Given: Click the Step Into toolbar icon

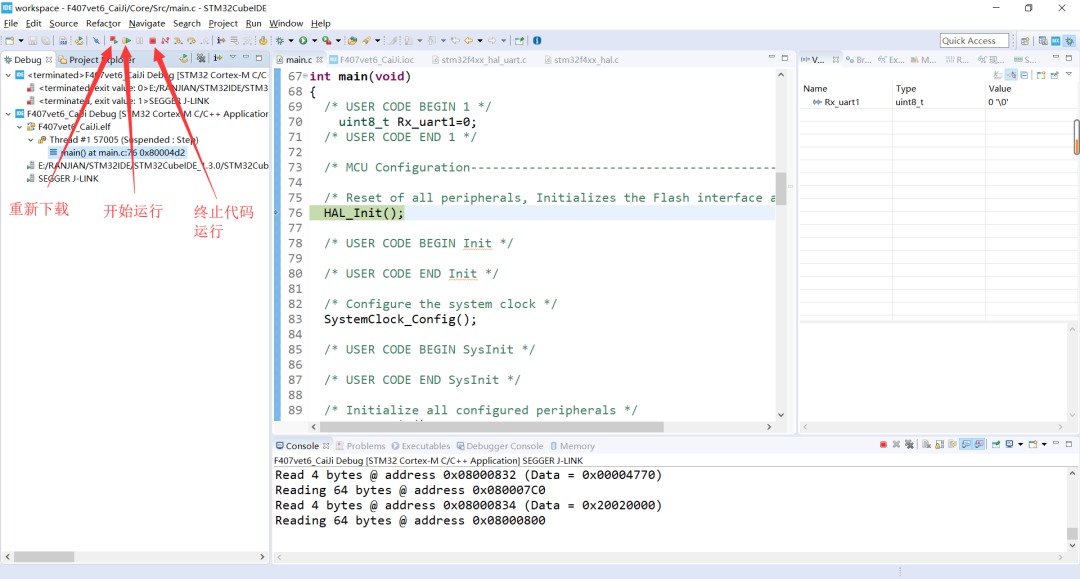Looking at the screenshot, I should [178, 41].
